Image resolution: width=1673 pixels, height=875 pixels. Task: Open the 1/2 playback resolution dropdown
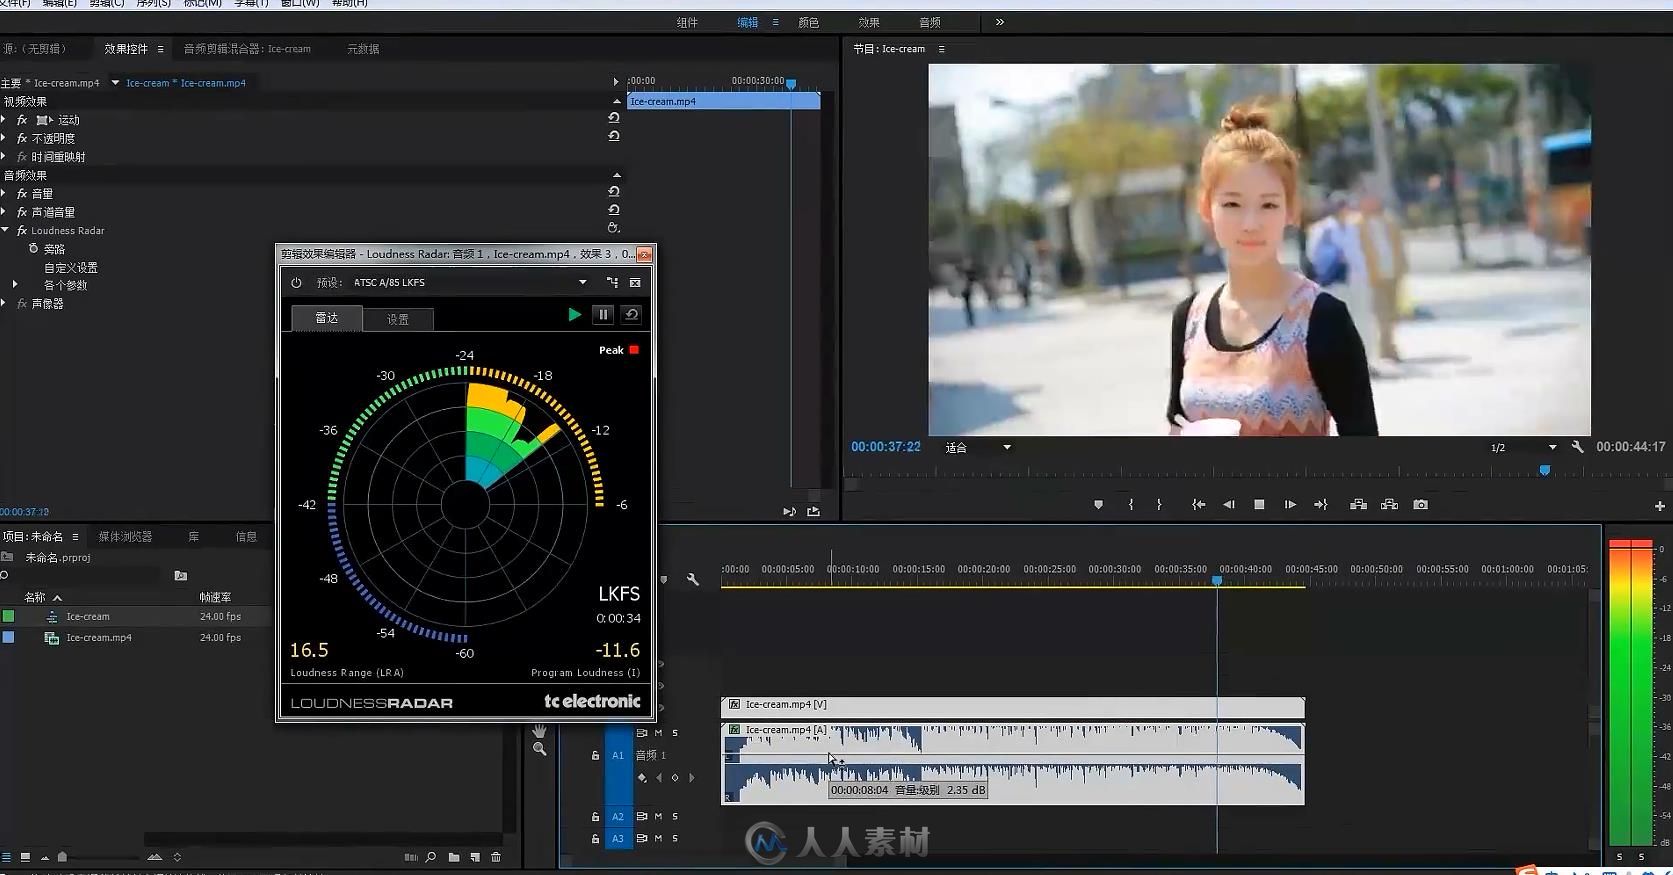[1552, 447]
